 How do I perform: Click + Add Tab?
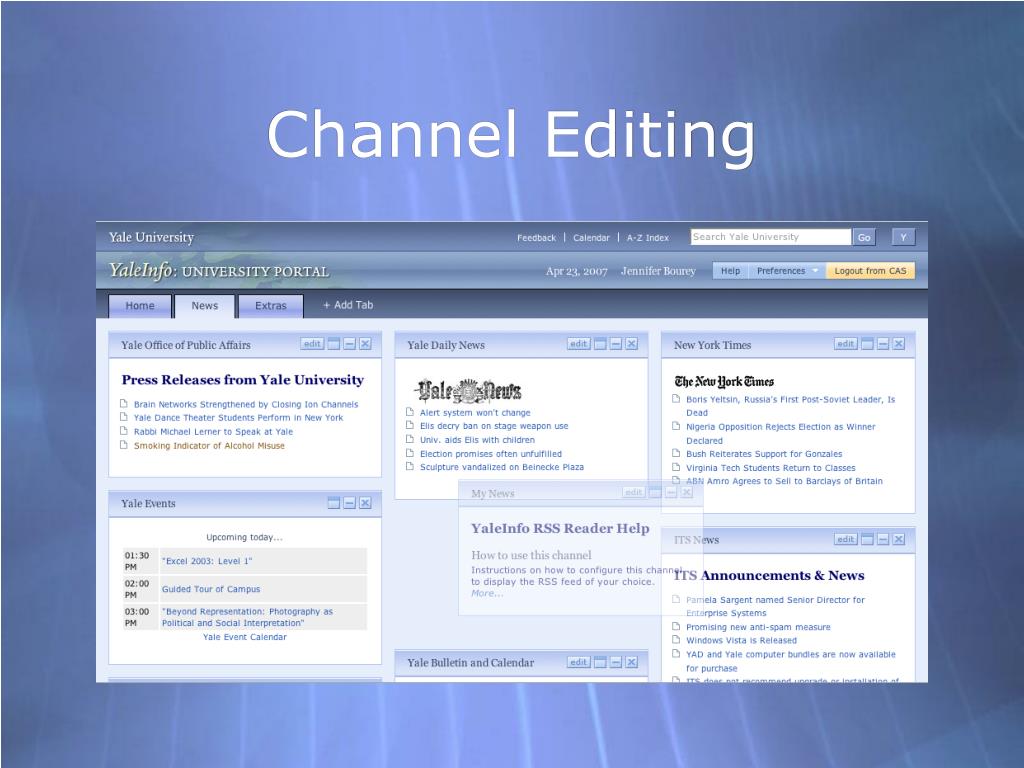pyautogui.click(x=348, y=305)
